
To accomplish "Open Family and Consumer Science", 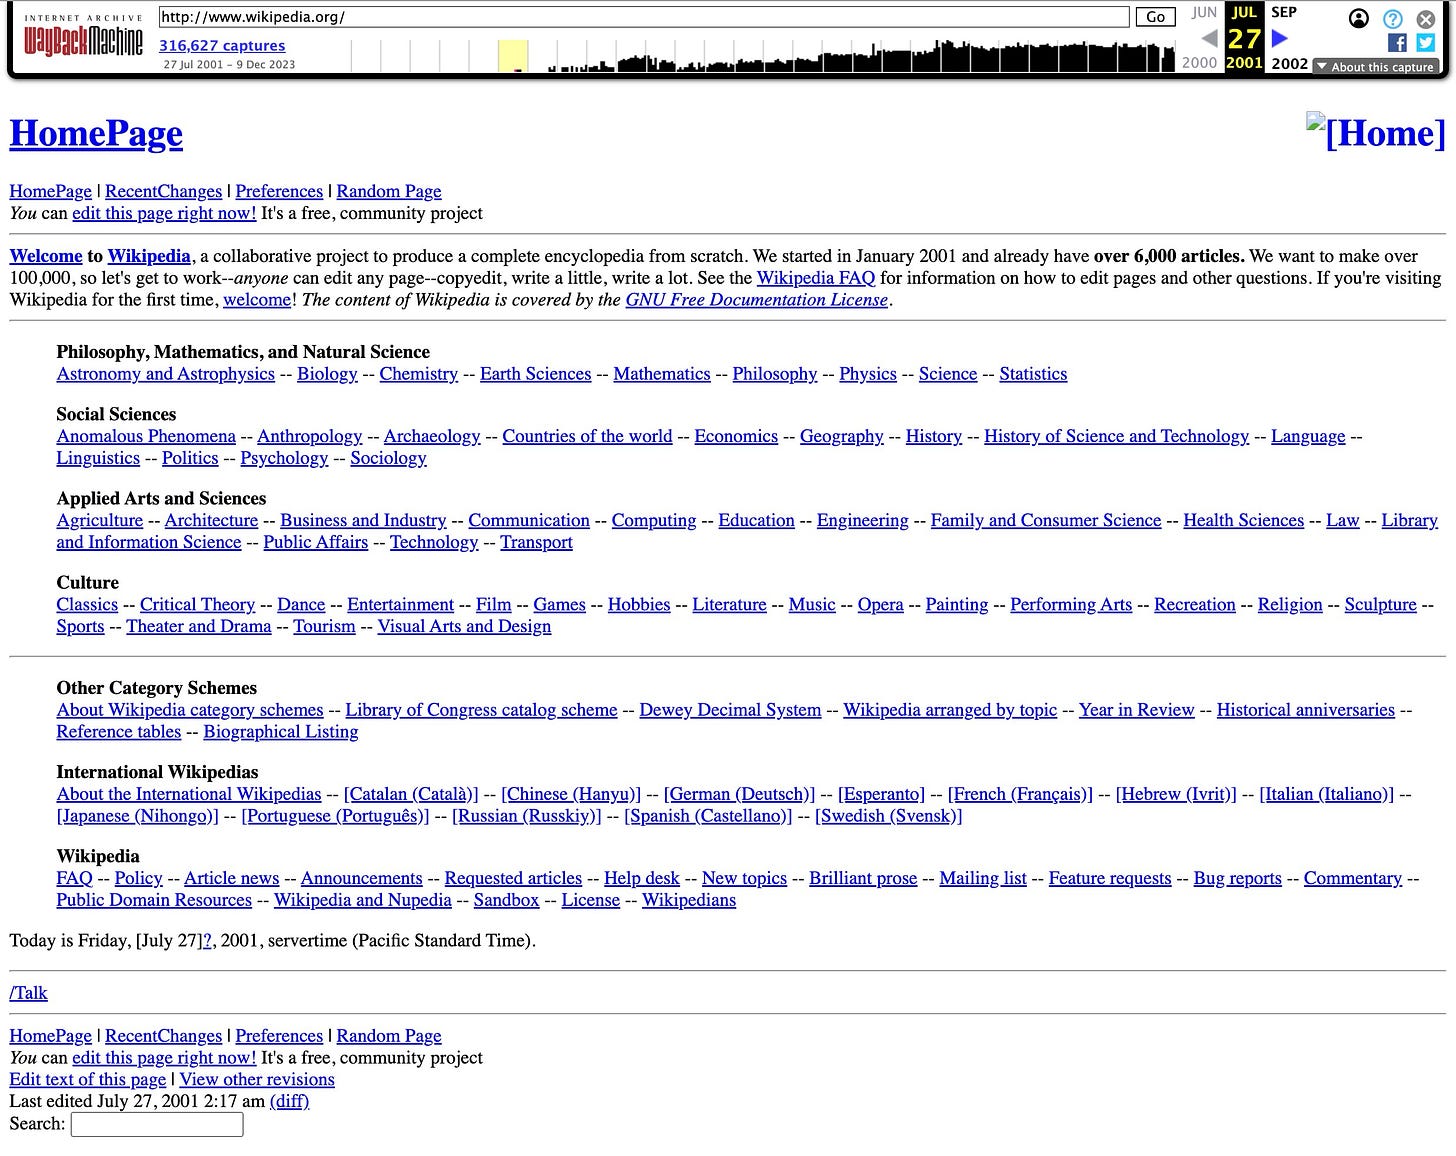I will 1046,520.
